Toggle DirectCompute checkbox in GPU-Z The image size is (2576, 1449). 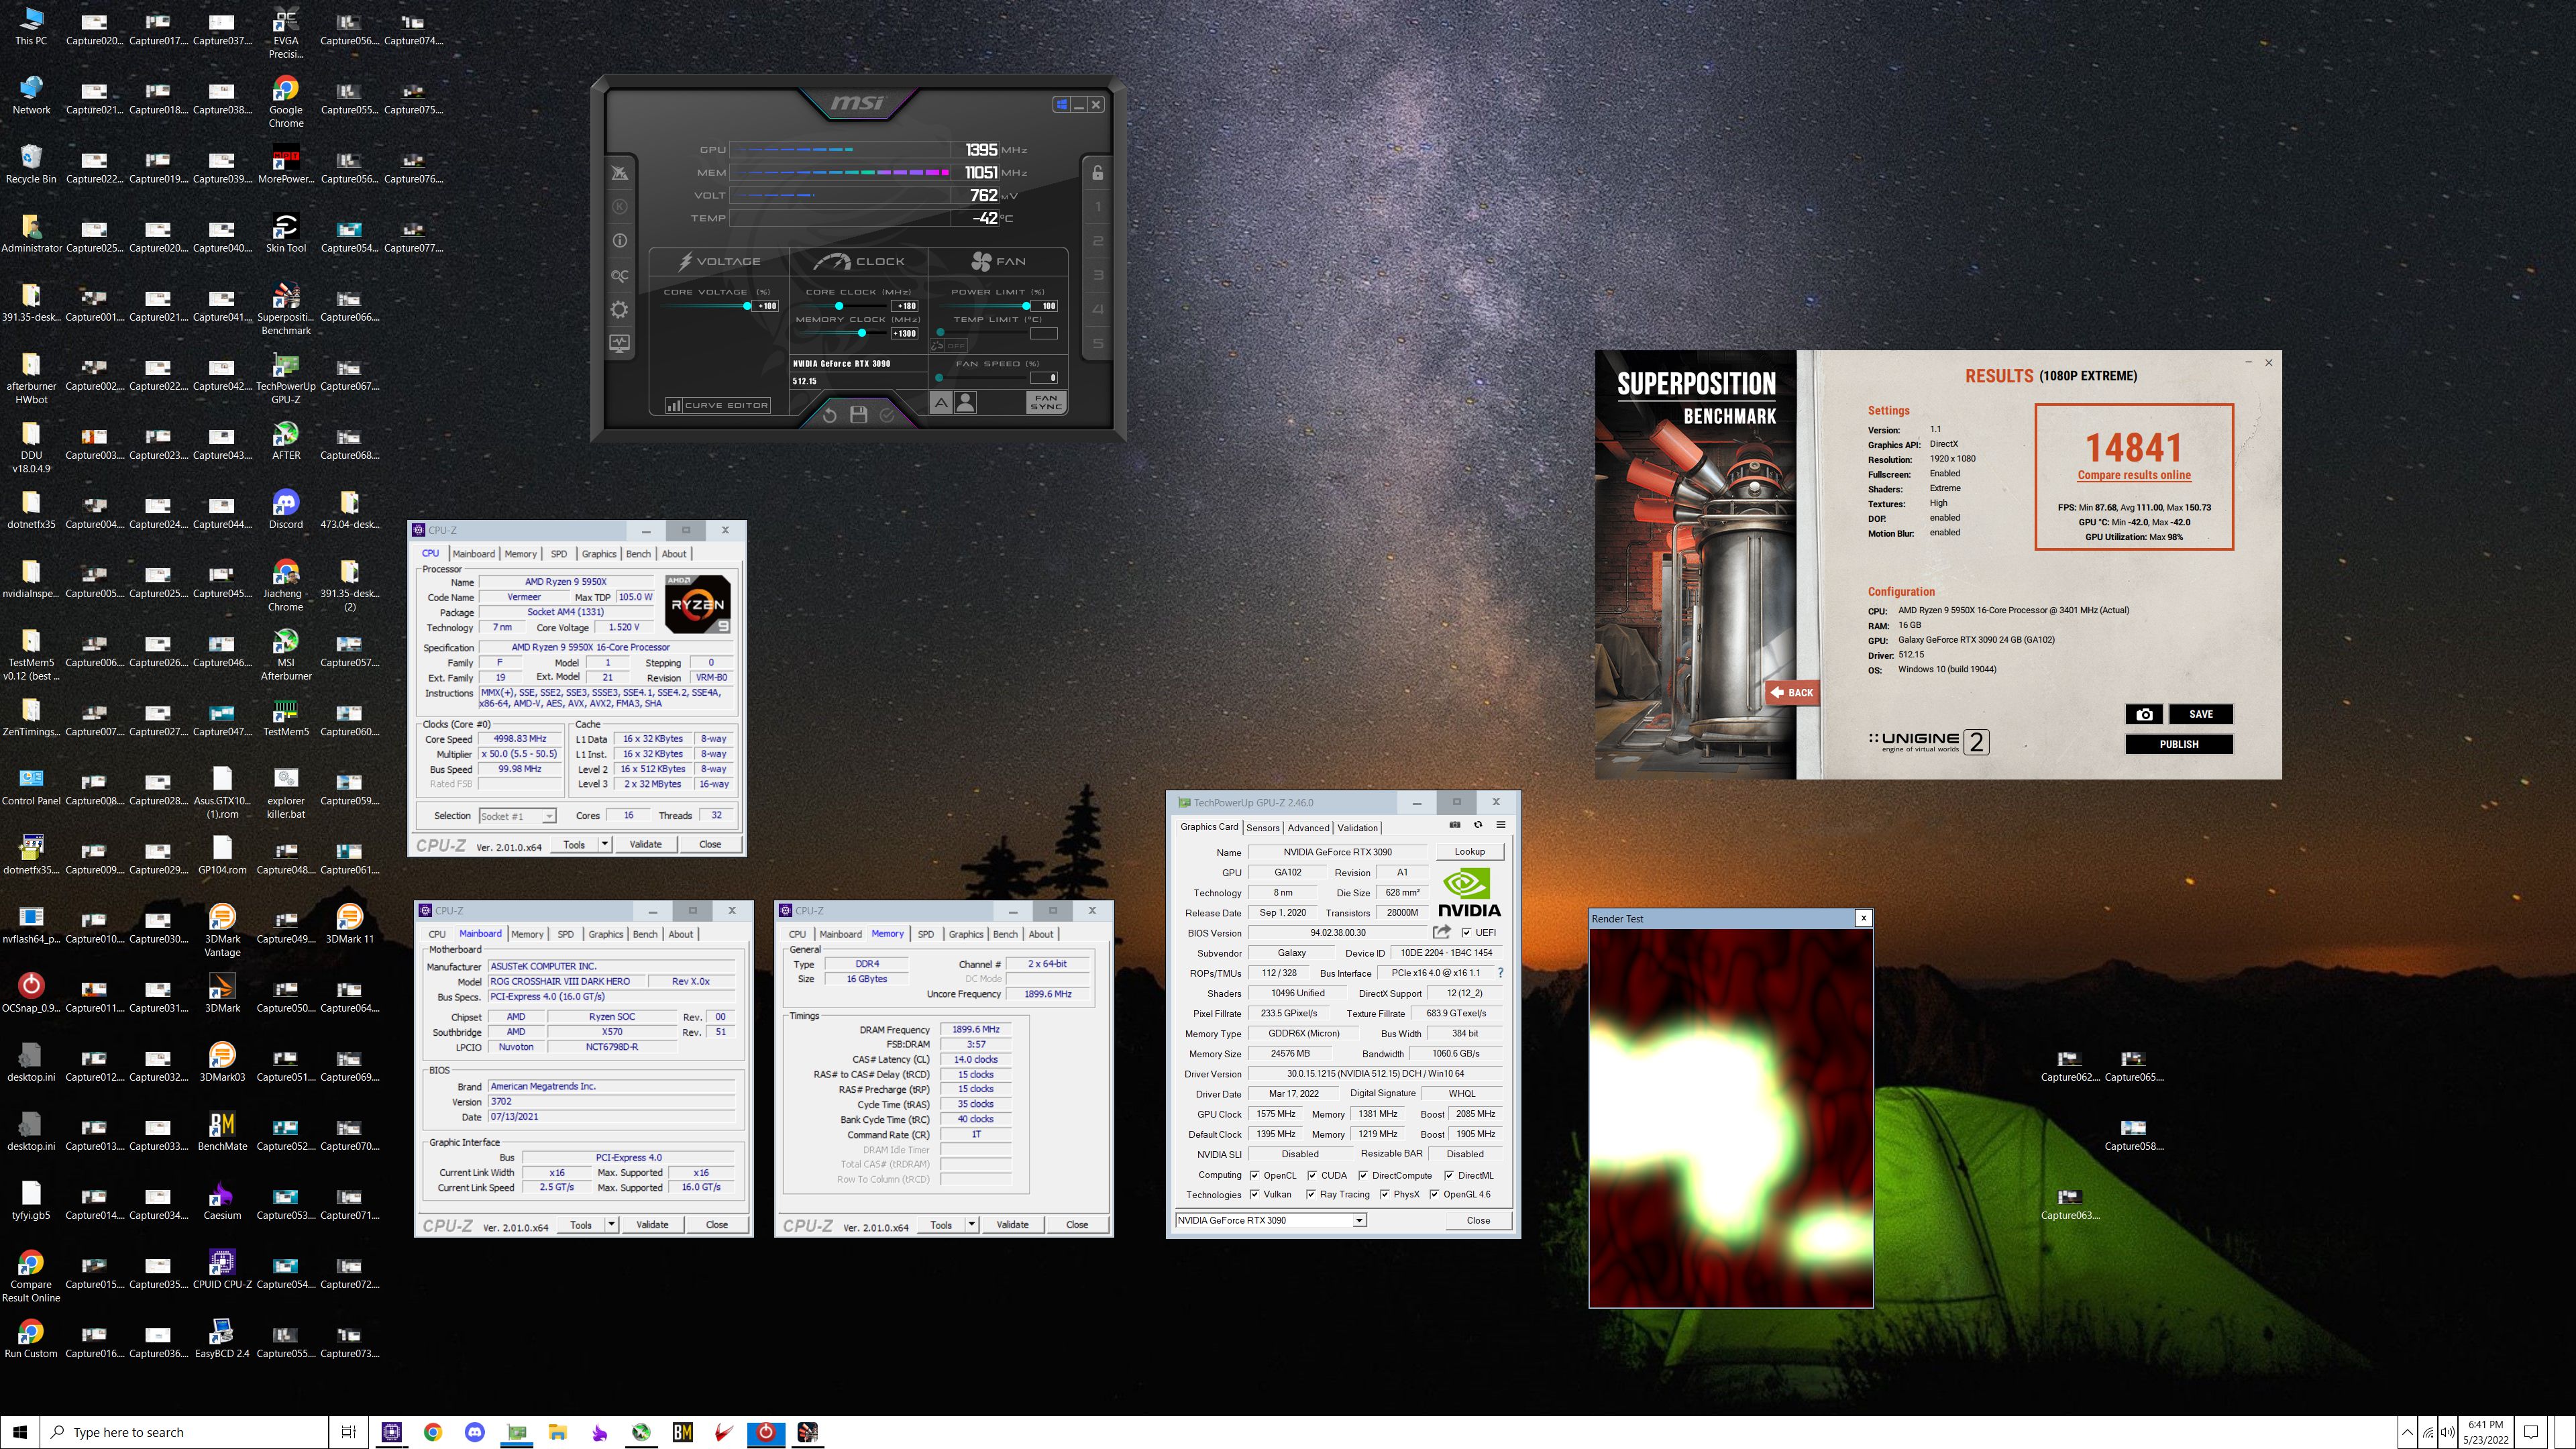click(1363, 1175)
